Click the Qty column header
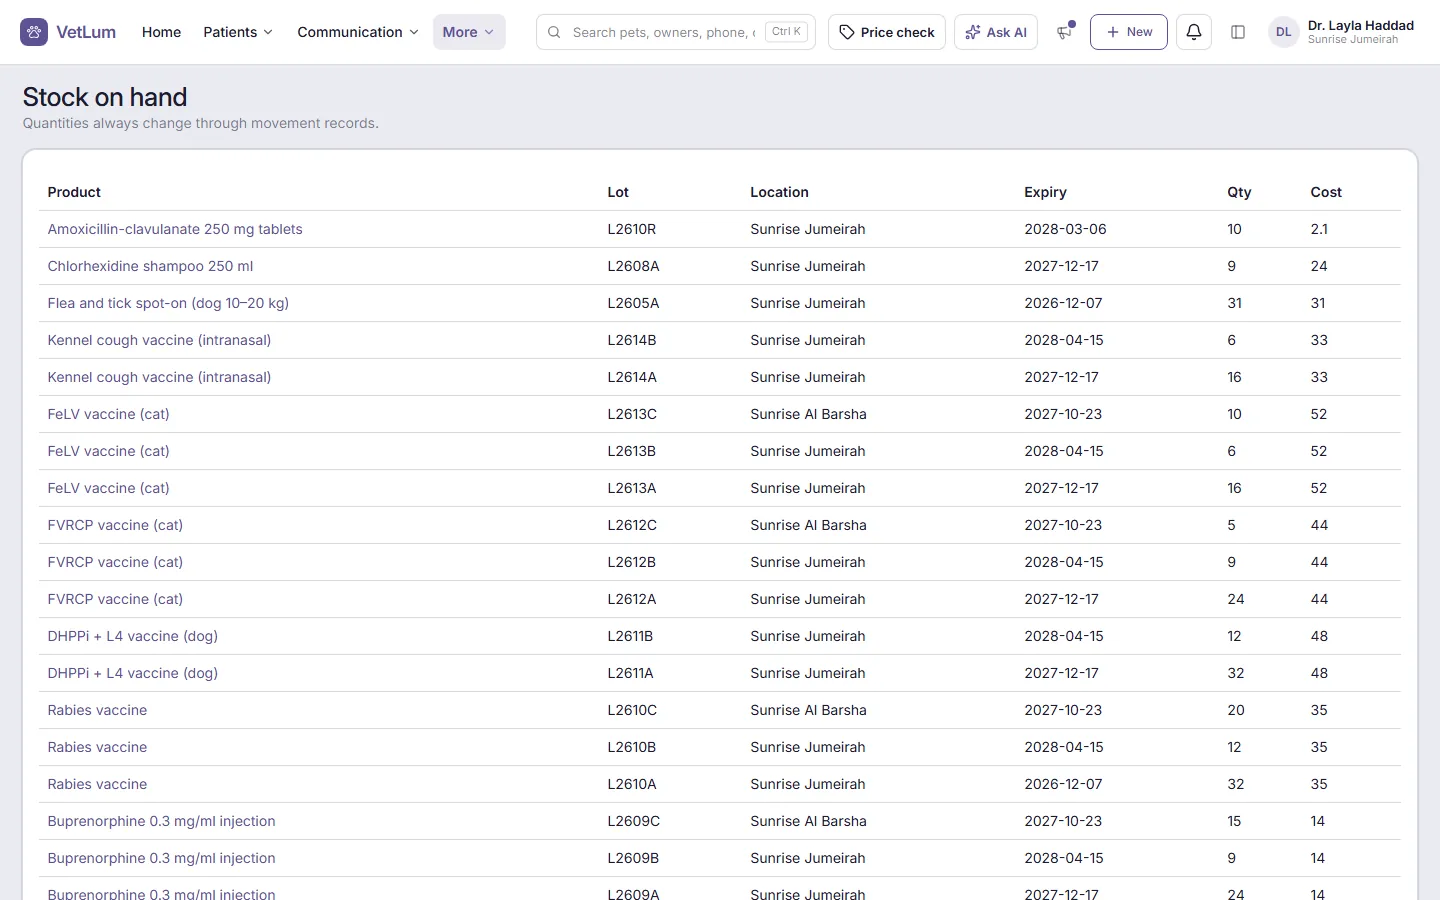This screenshot has height=900, width=1440. click(x=1239, y=192)
